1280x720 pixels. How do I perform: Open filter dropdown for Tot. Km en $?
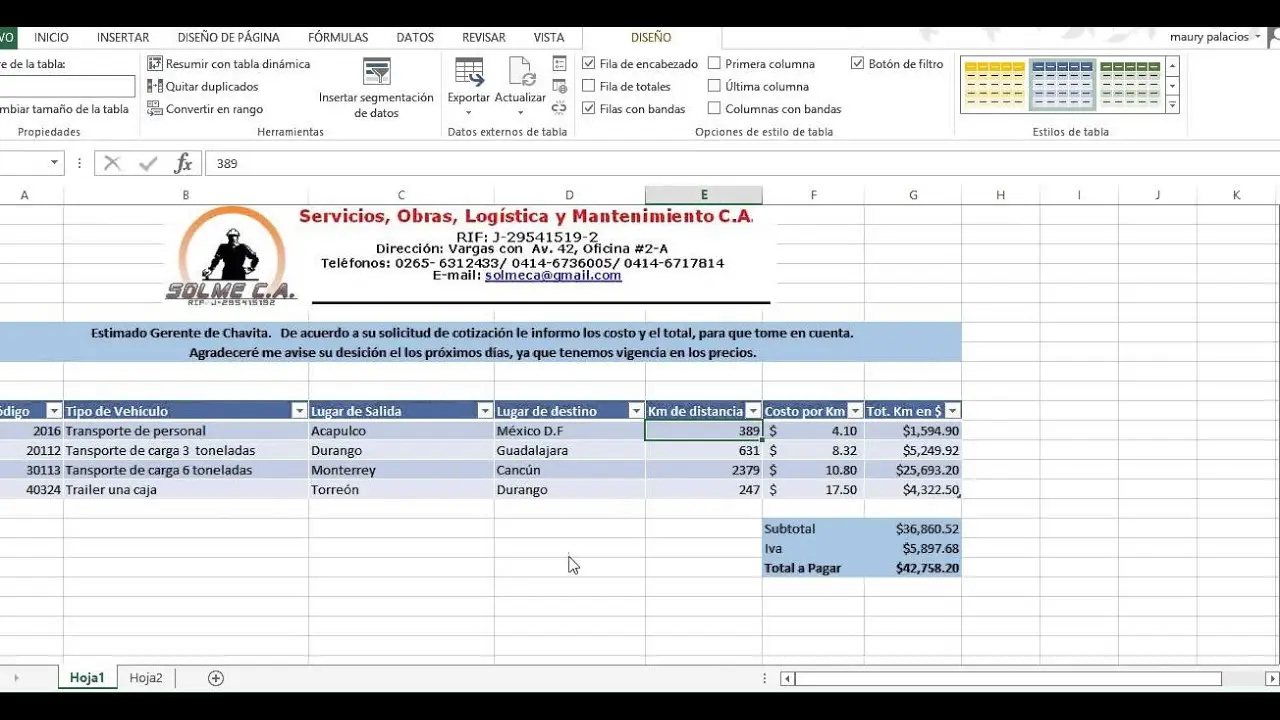point(952,411)
